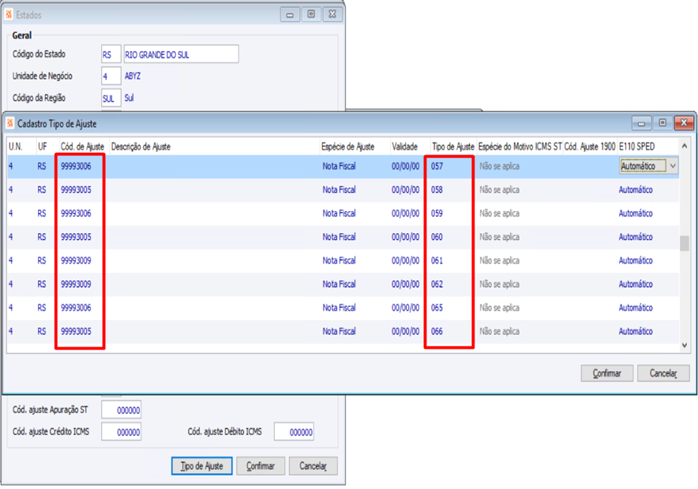Click the Cadastro Tipo de Ajuste title icon
Image resolution: width=698 pixels, height=489 pixels.
pos(10,123)
